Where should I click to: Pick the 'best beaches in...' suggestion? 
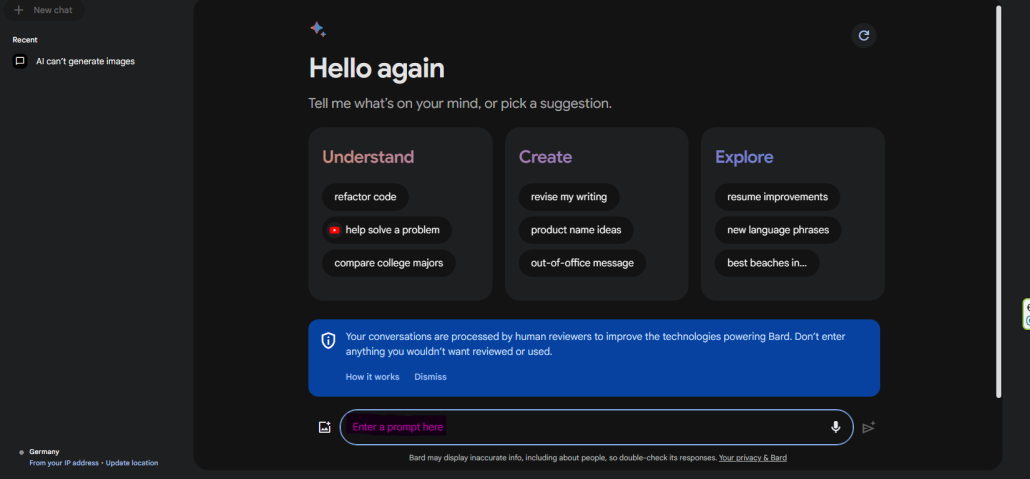[767, 263]
